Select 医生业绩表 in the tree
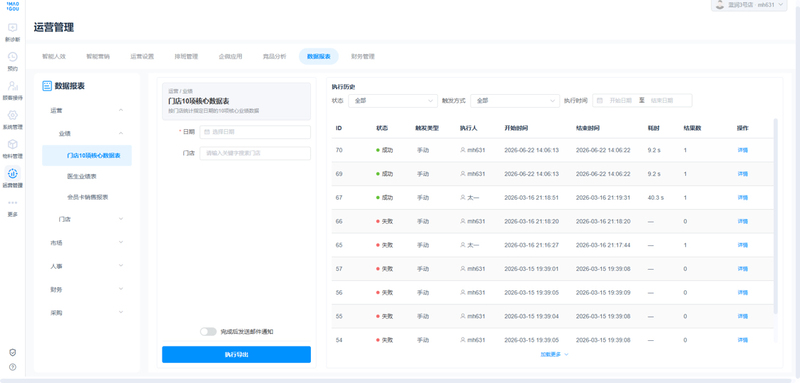 click(x=82, y=176)
